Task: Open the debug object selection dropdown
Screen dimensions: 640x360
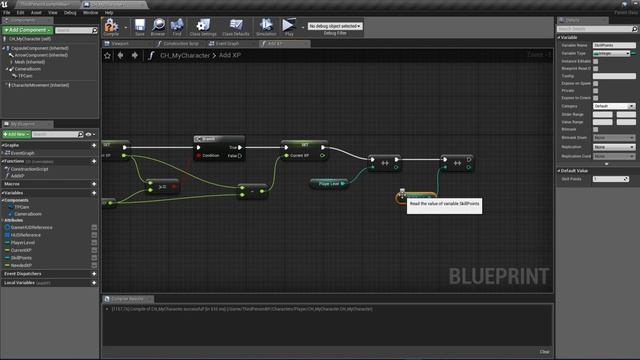Action: 335,26
